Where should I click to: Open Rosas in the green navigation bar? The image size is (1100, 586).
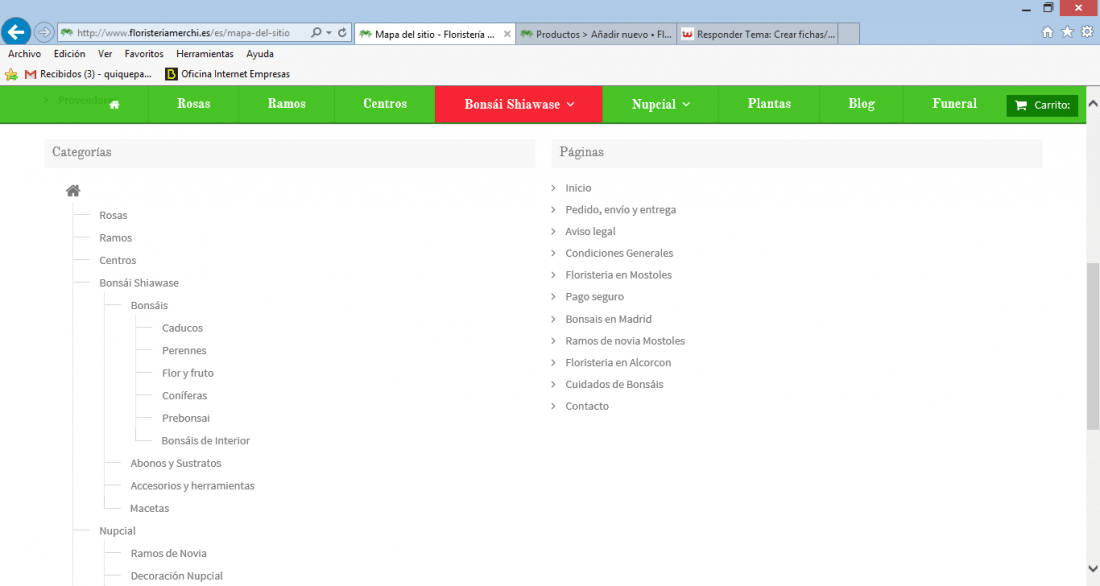[194, 104]
